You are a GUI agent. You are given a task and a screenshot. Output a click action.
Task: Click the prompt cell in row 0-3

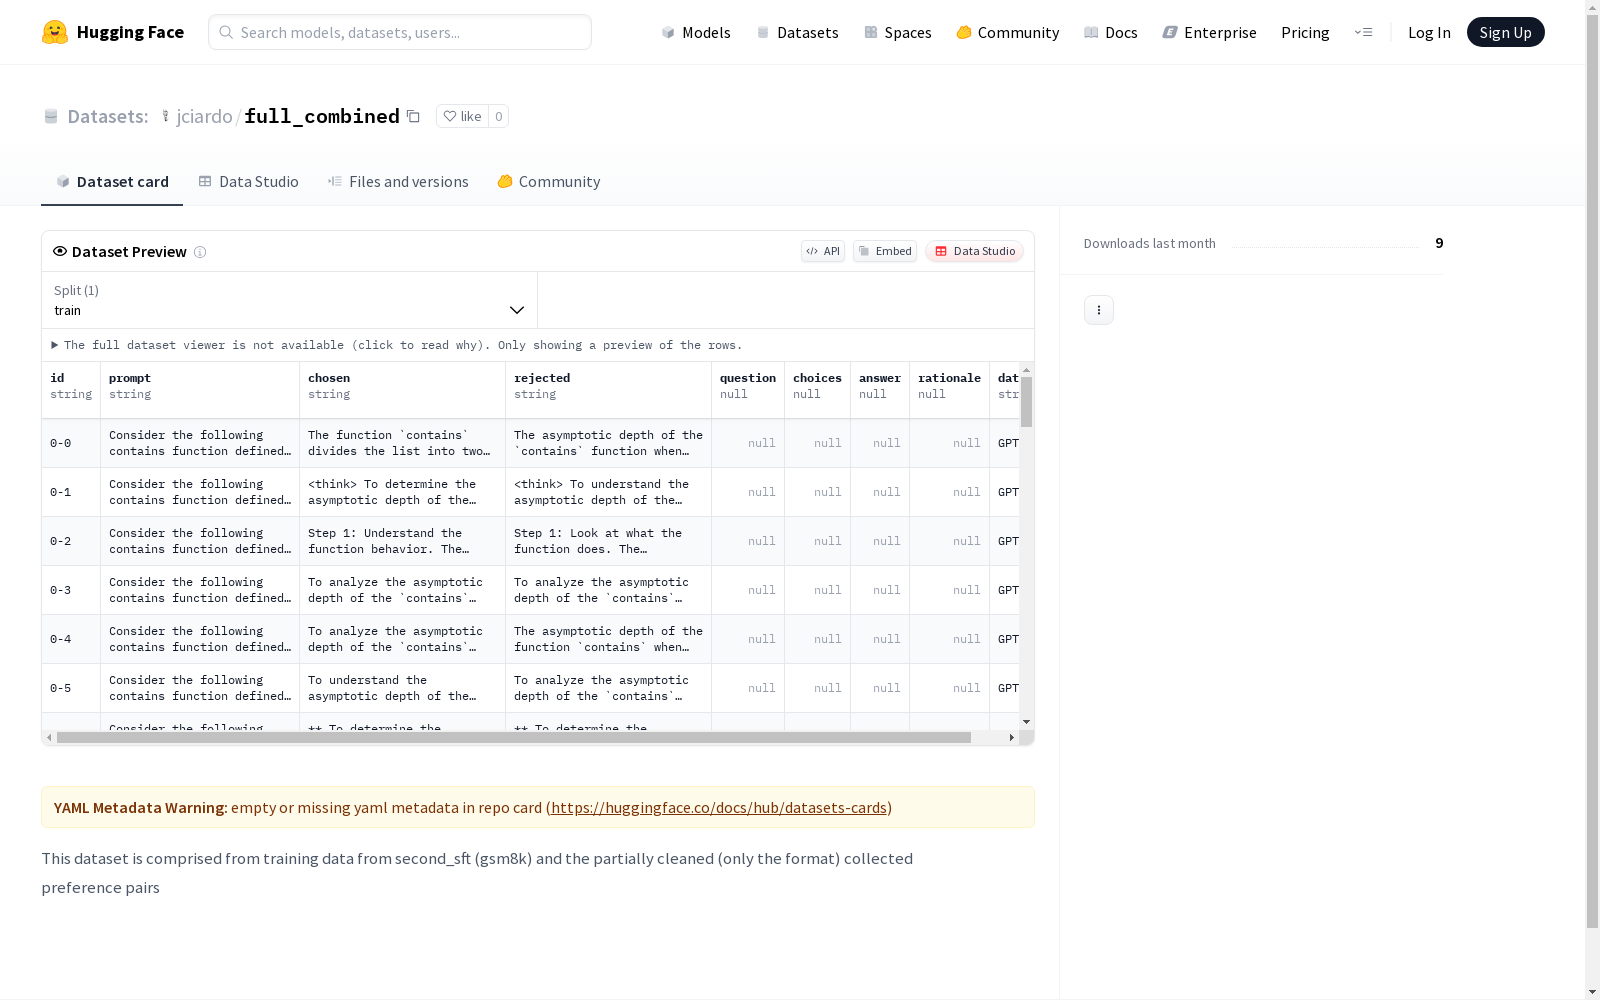coord(200,590)
